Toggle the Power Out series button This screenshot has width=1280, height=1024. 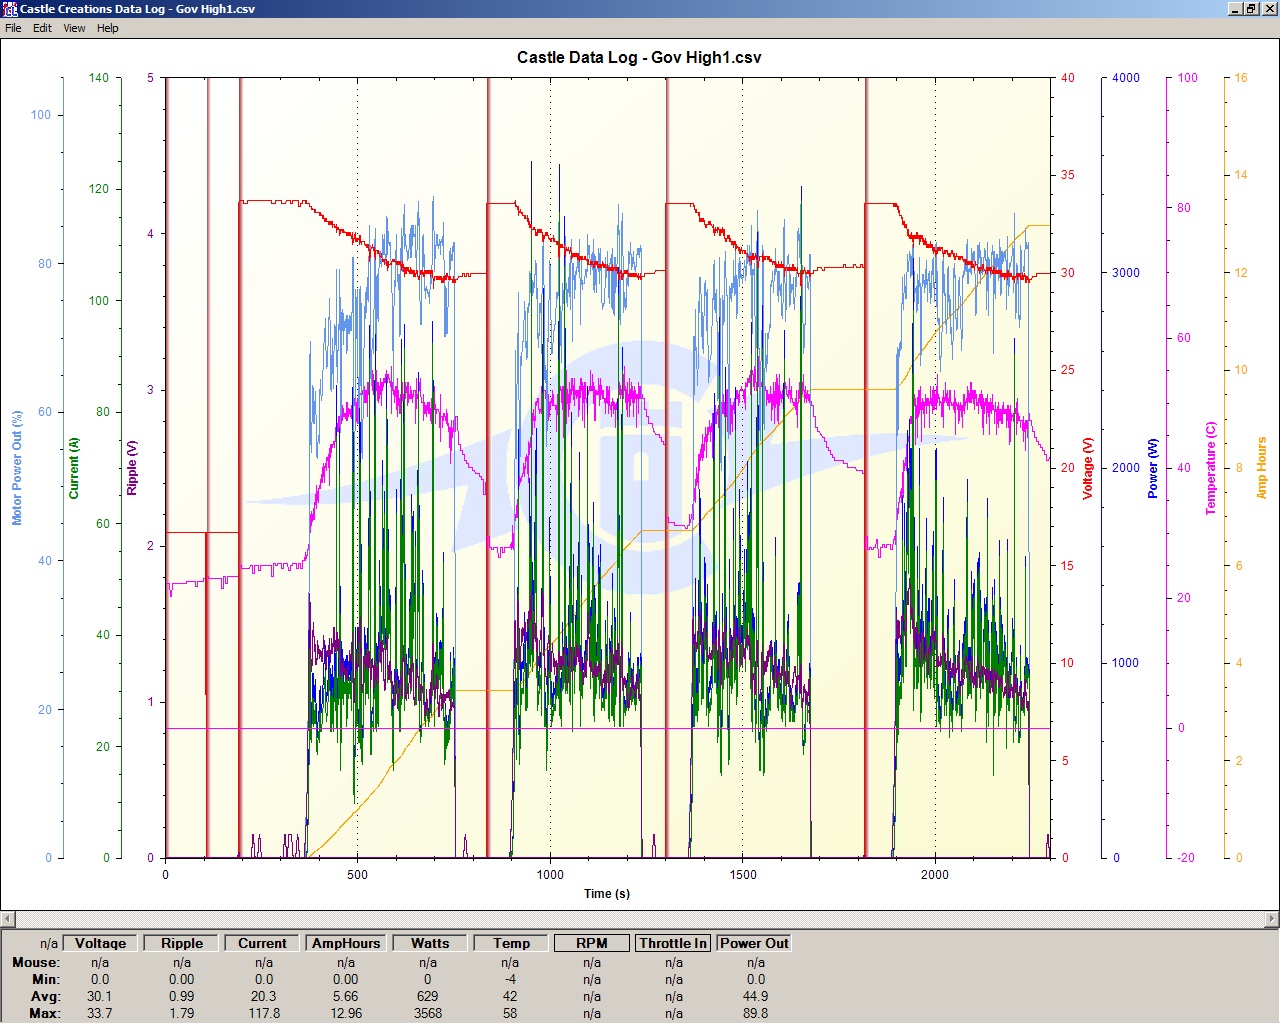click(x=754, y=943)
